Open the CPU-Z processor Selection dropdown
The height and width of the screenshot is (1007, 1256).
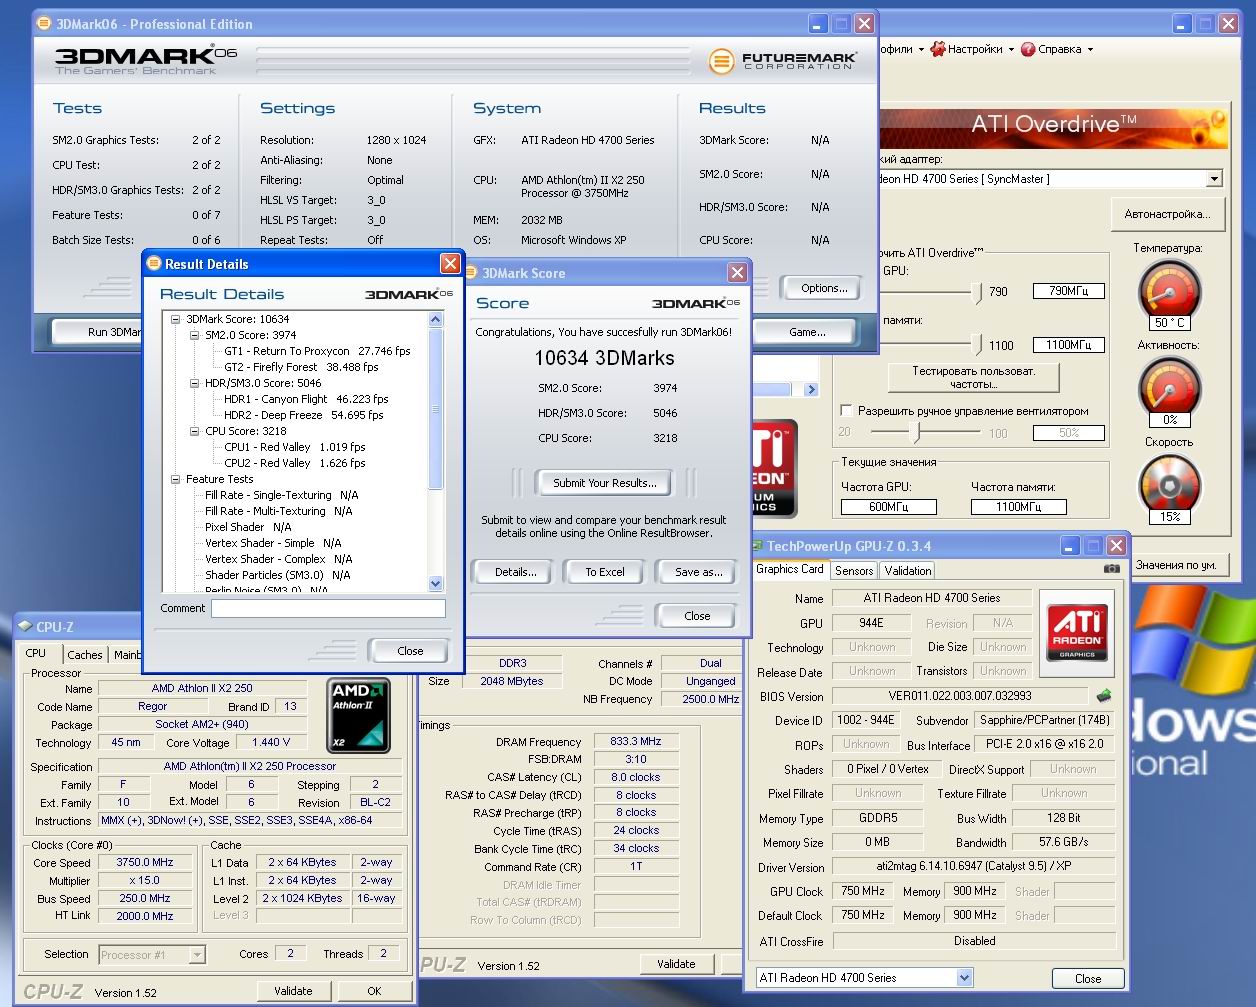(x=197, y=954)
